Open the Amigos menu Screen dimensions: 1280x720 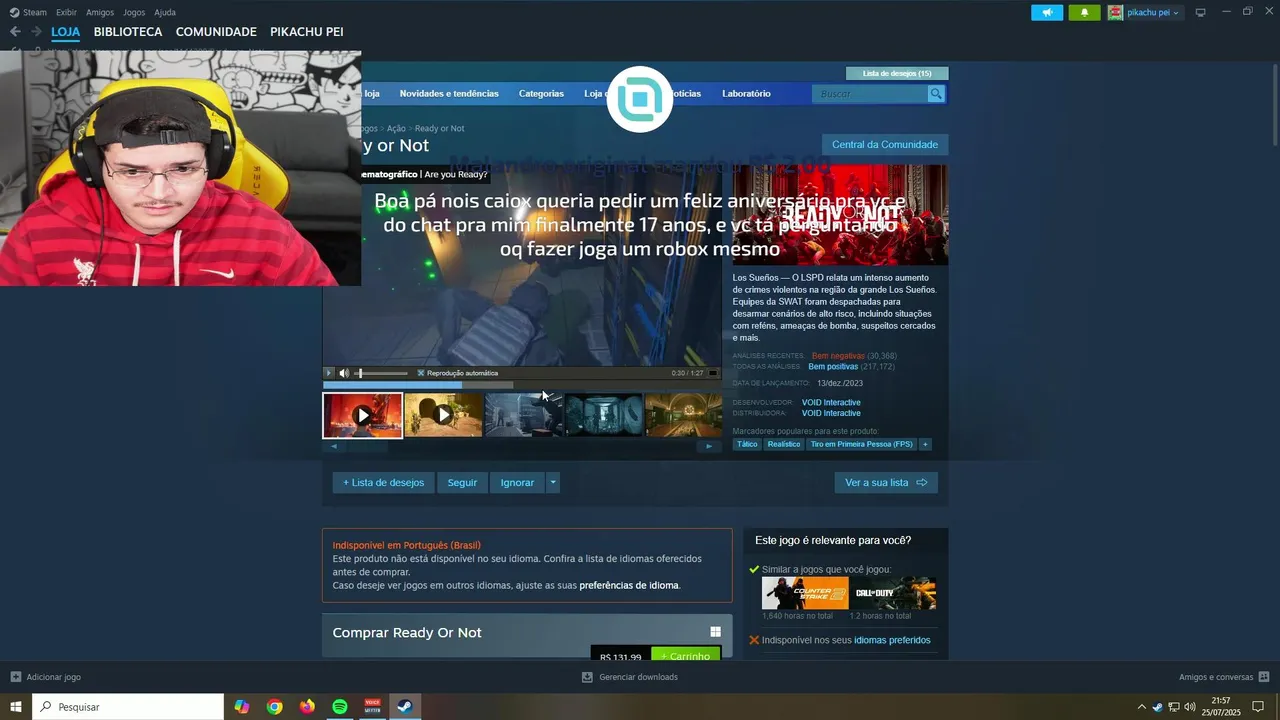coord(100,12)
